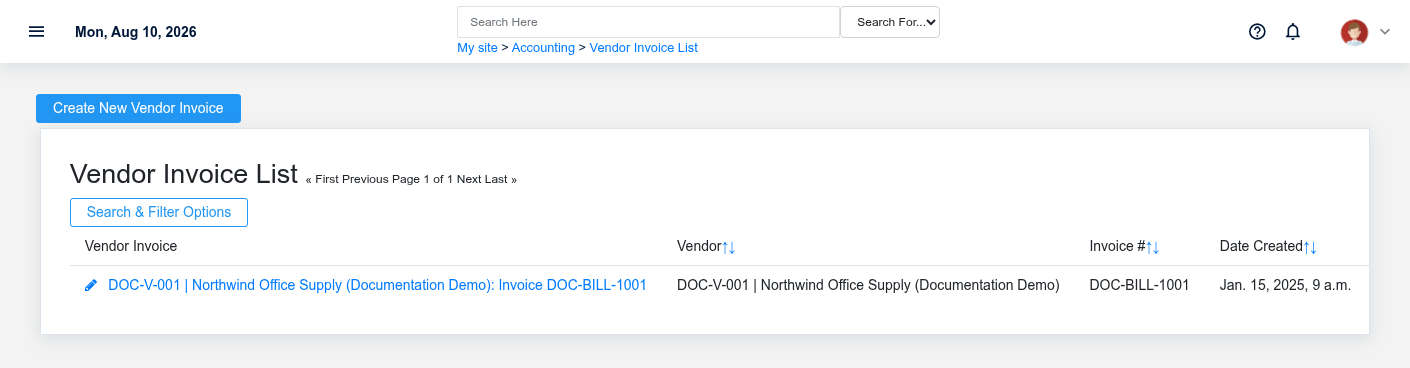
Task: Click the Vendor column header label
Action: [x=699, y=246]
